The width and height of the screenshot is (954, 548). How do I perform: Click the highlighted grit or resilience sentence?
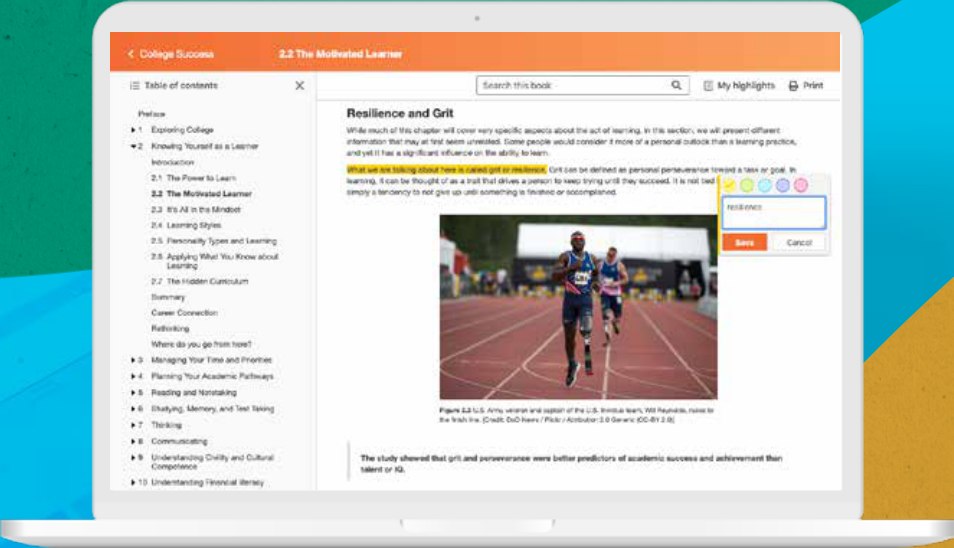pos(447,170)
